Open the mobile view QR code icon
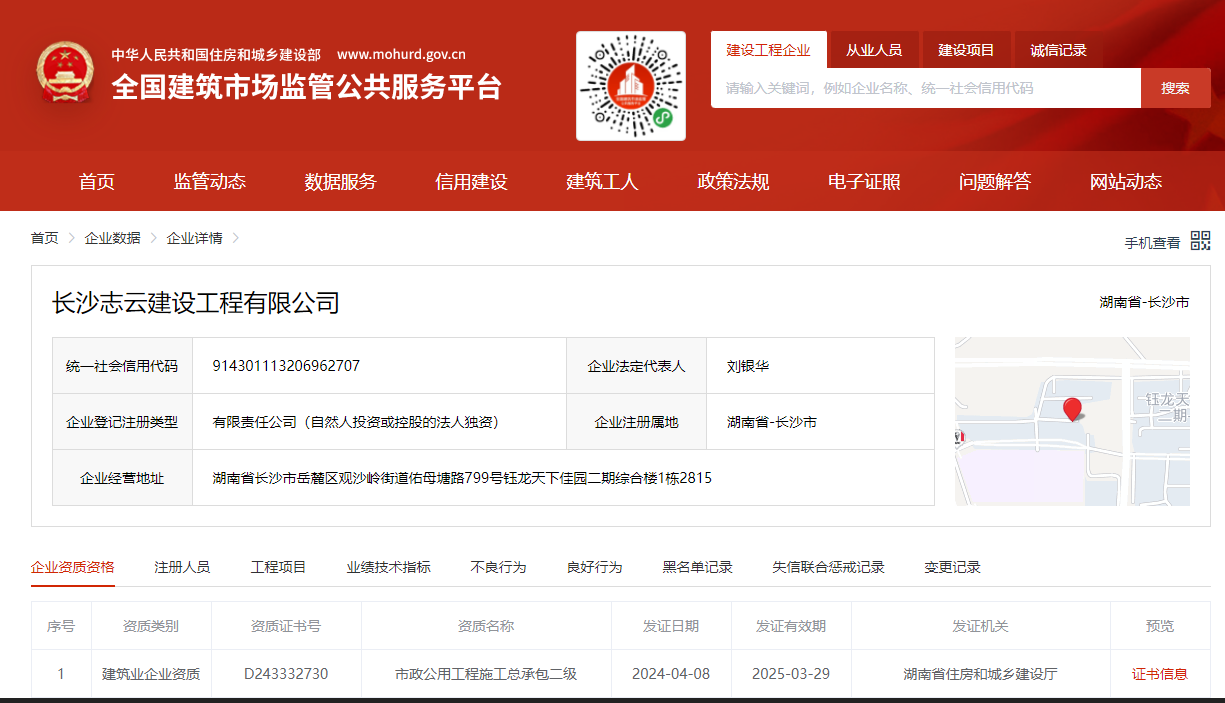Viewport: 1225px width, 703px height. click(1200, 241)
